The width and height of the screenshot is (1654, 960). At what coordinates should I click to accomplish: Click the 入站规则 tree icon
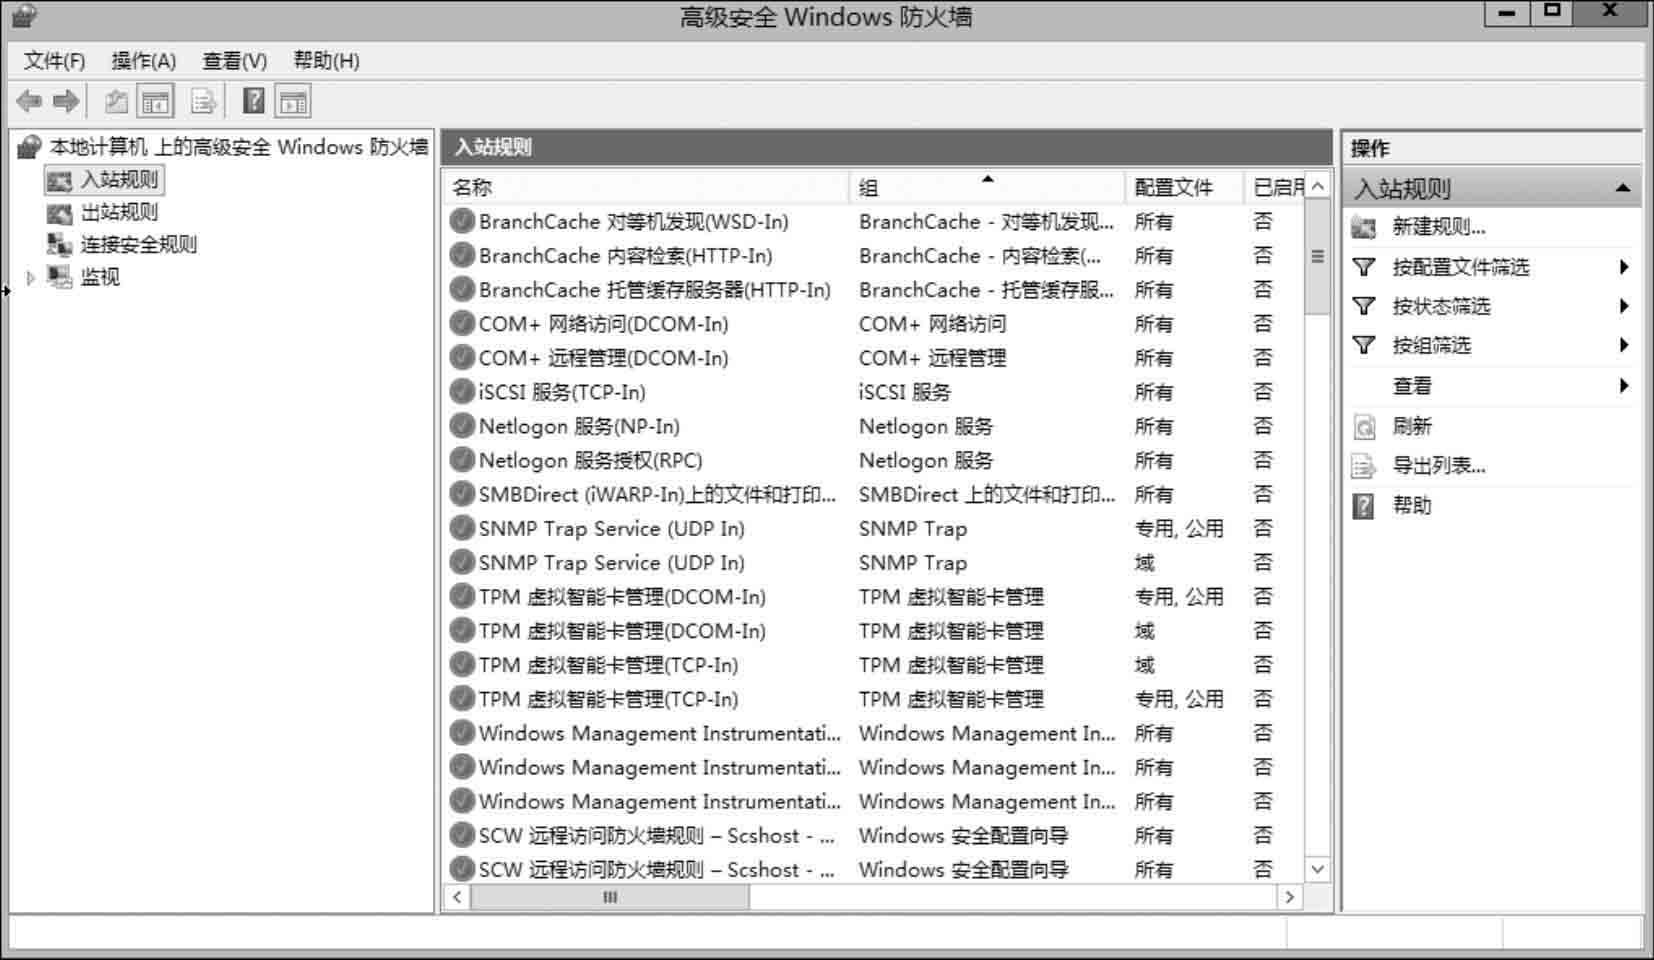60,180
